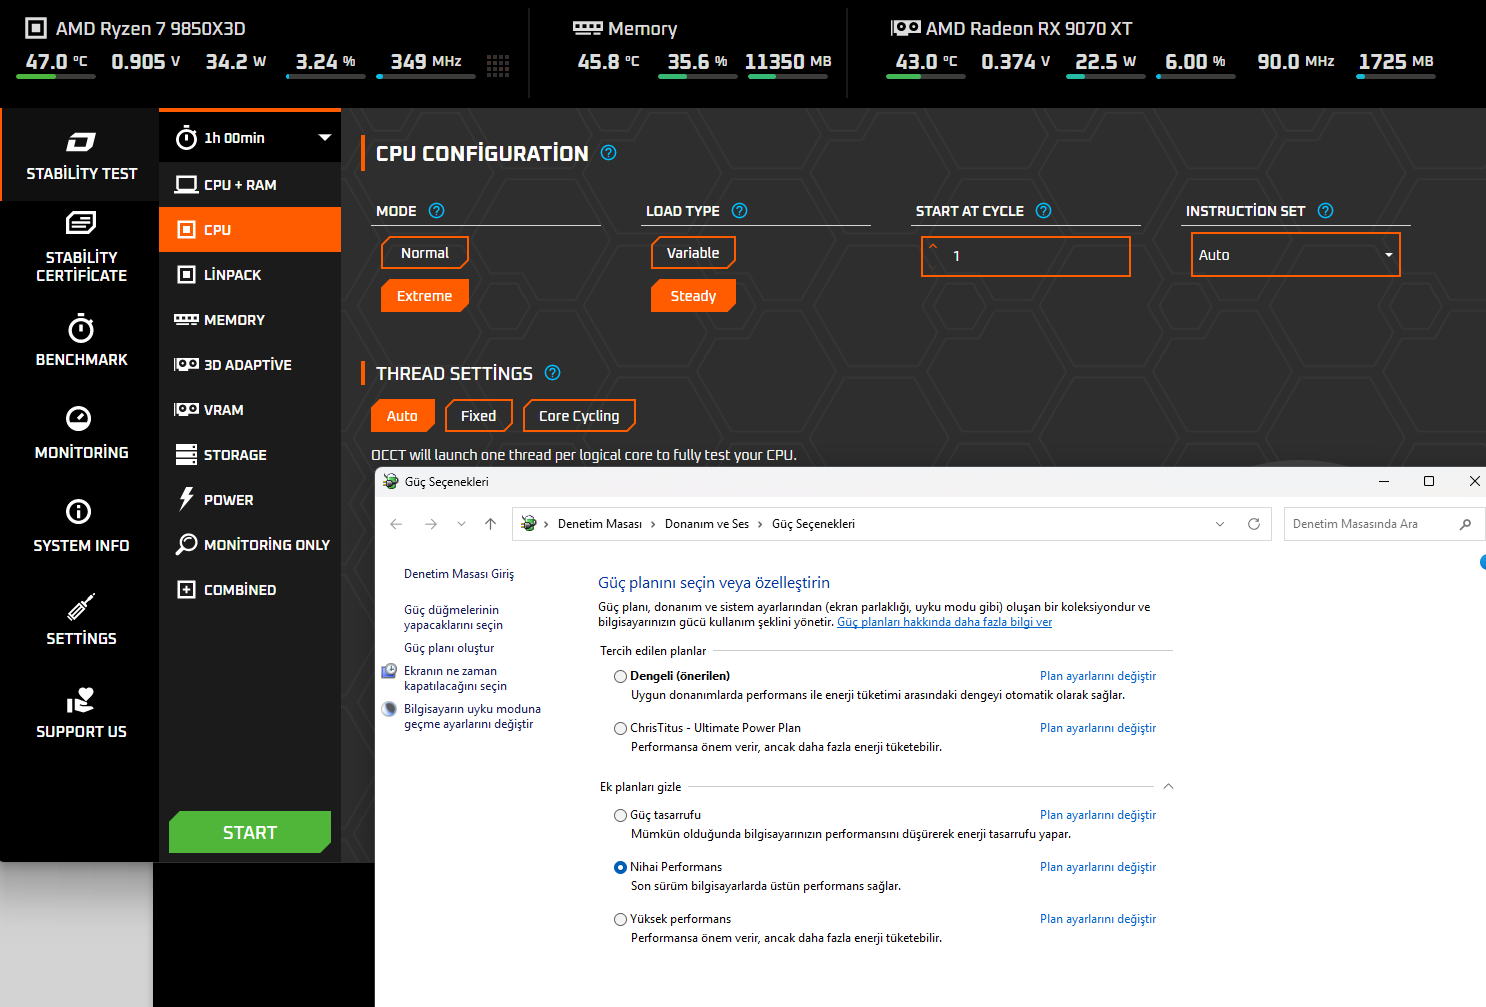Set load type to Steady
Image resolution: width=1486 pixels, height=1007 pixels.
point(693,296)
